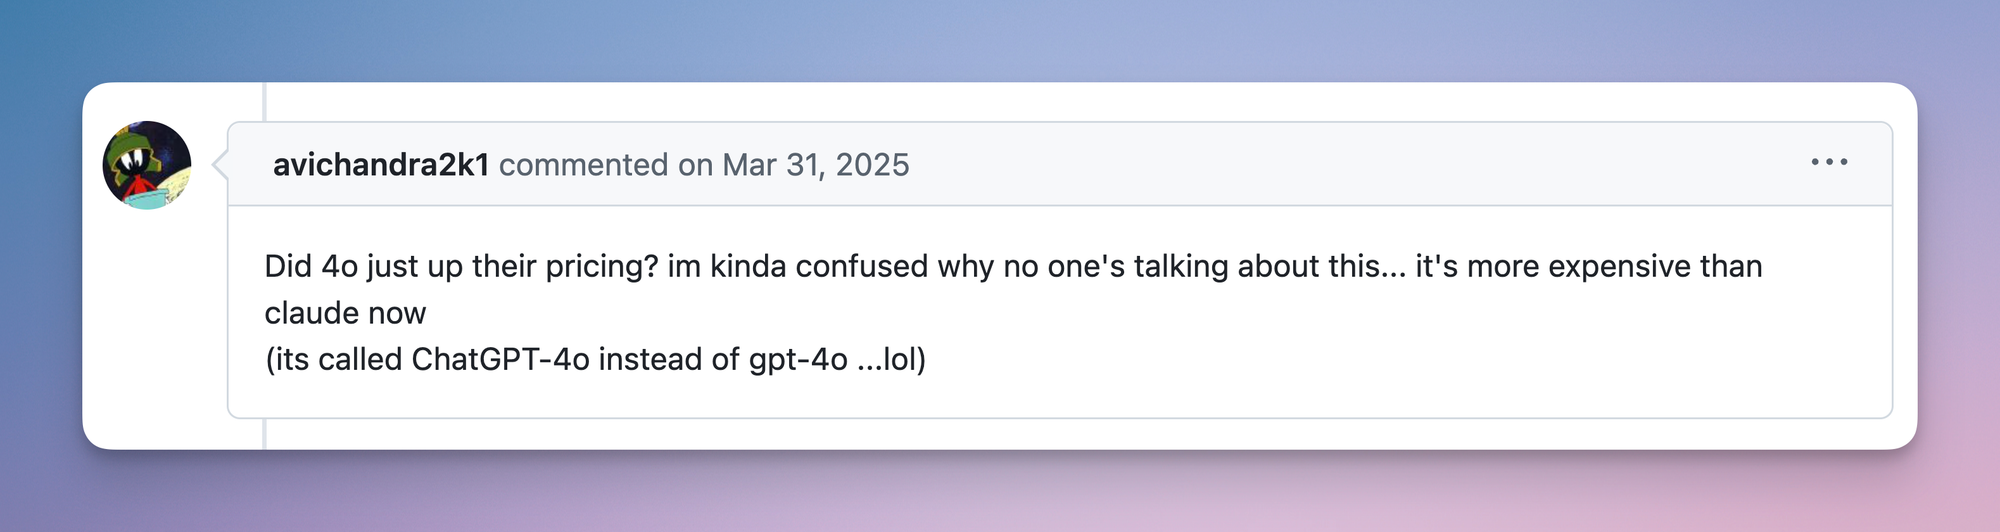Click the Mar 31, 2025 timestamp link
The width and height of the screenshot is (2000, 532).
[x=816, y=165]
